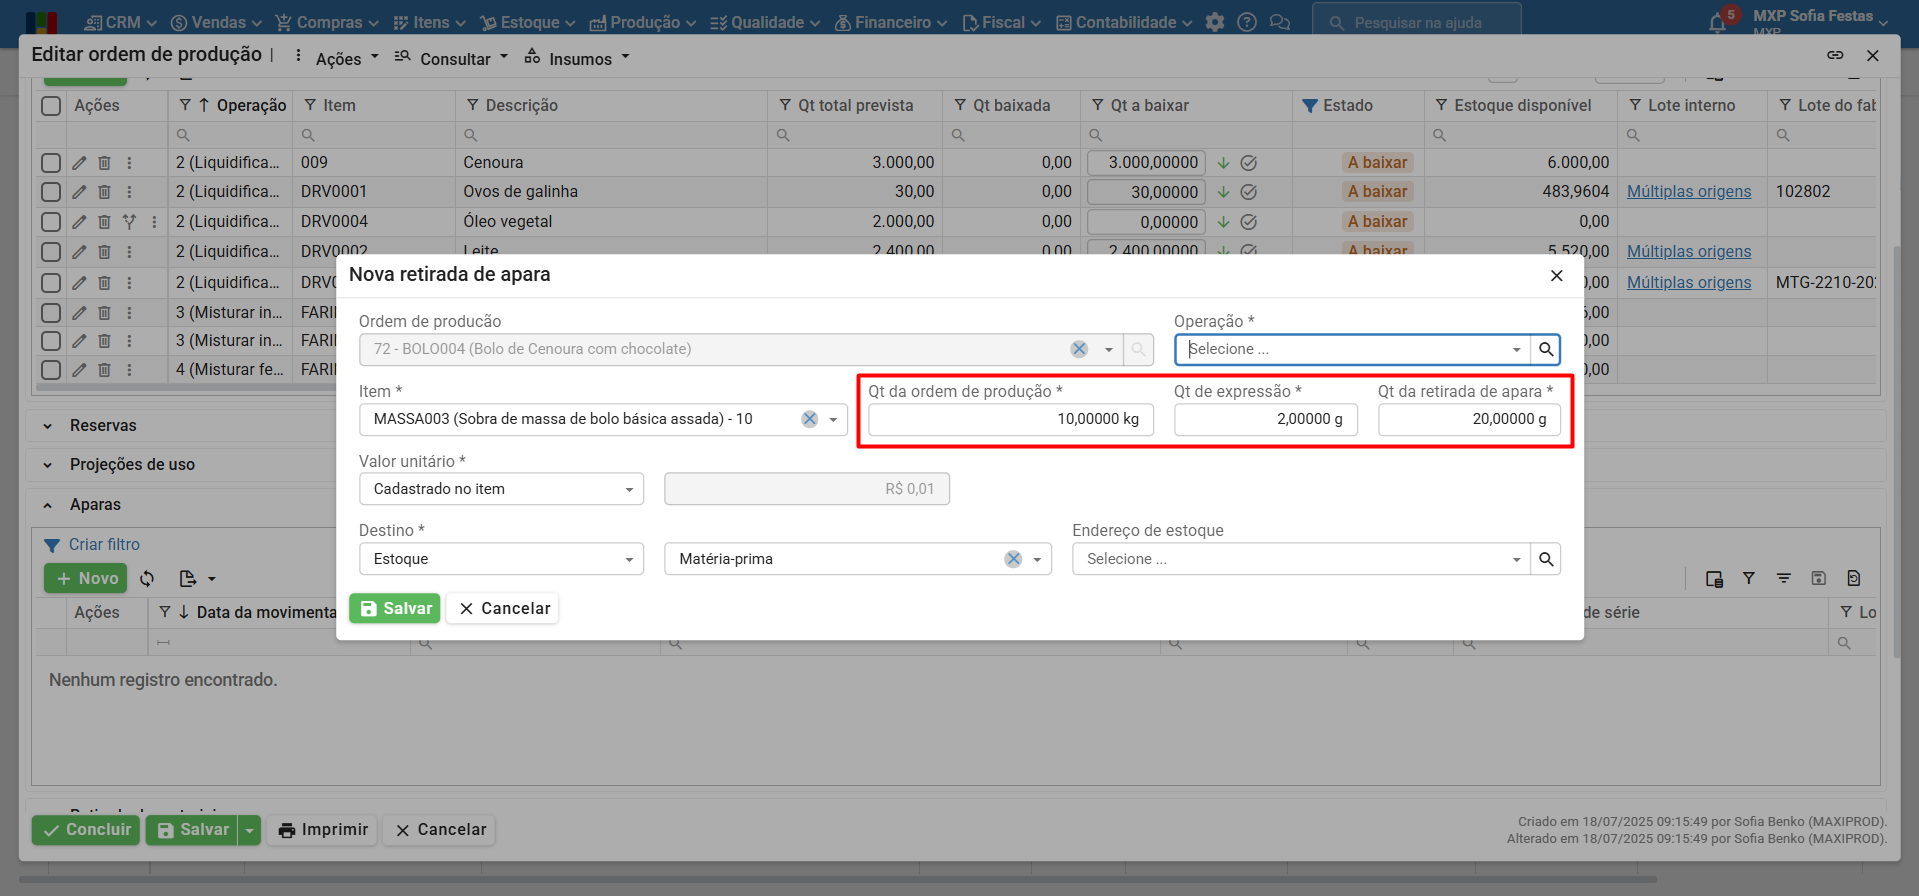
Task: Click the help question mark icon
Action: [1247, 22]
